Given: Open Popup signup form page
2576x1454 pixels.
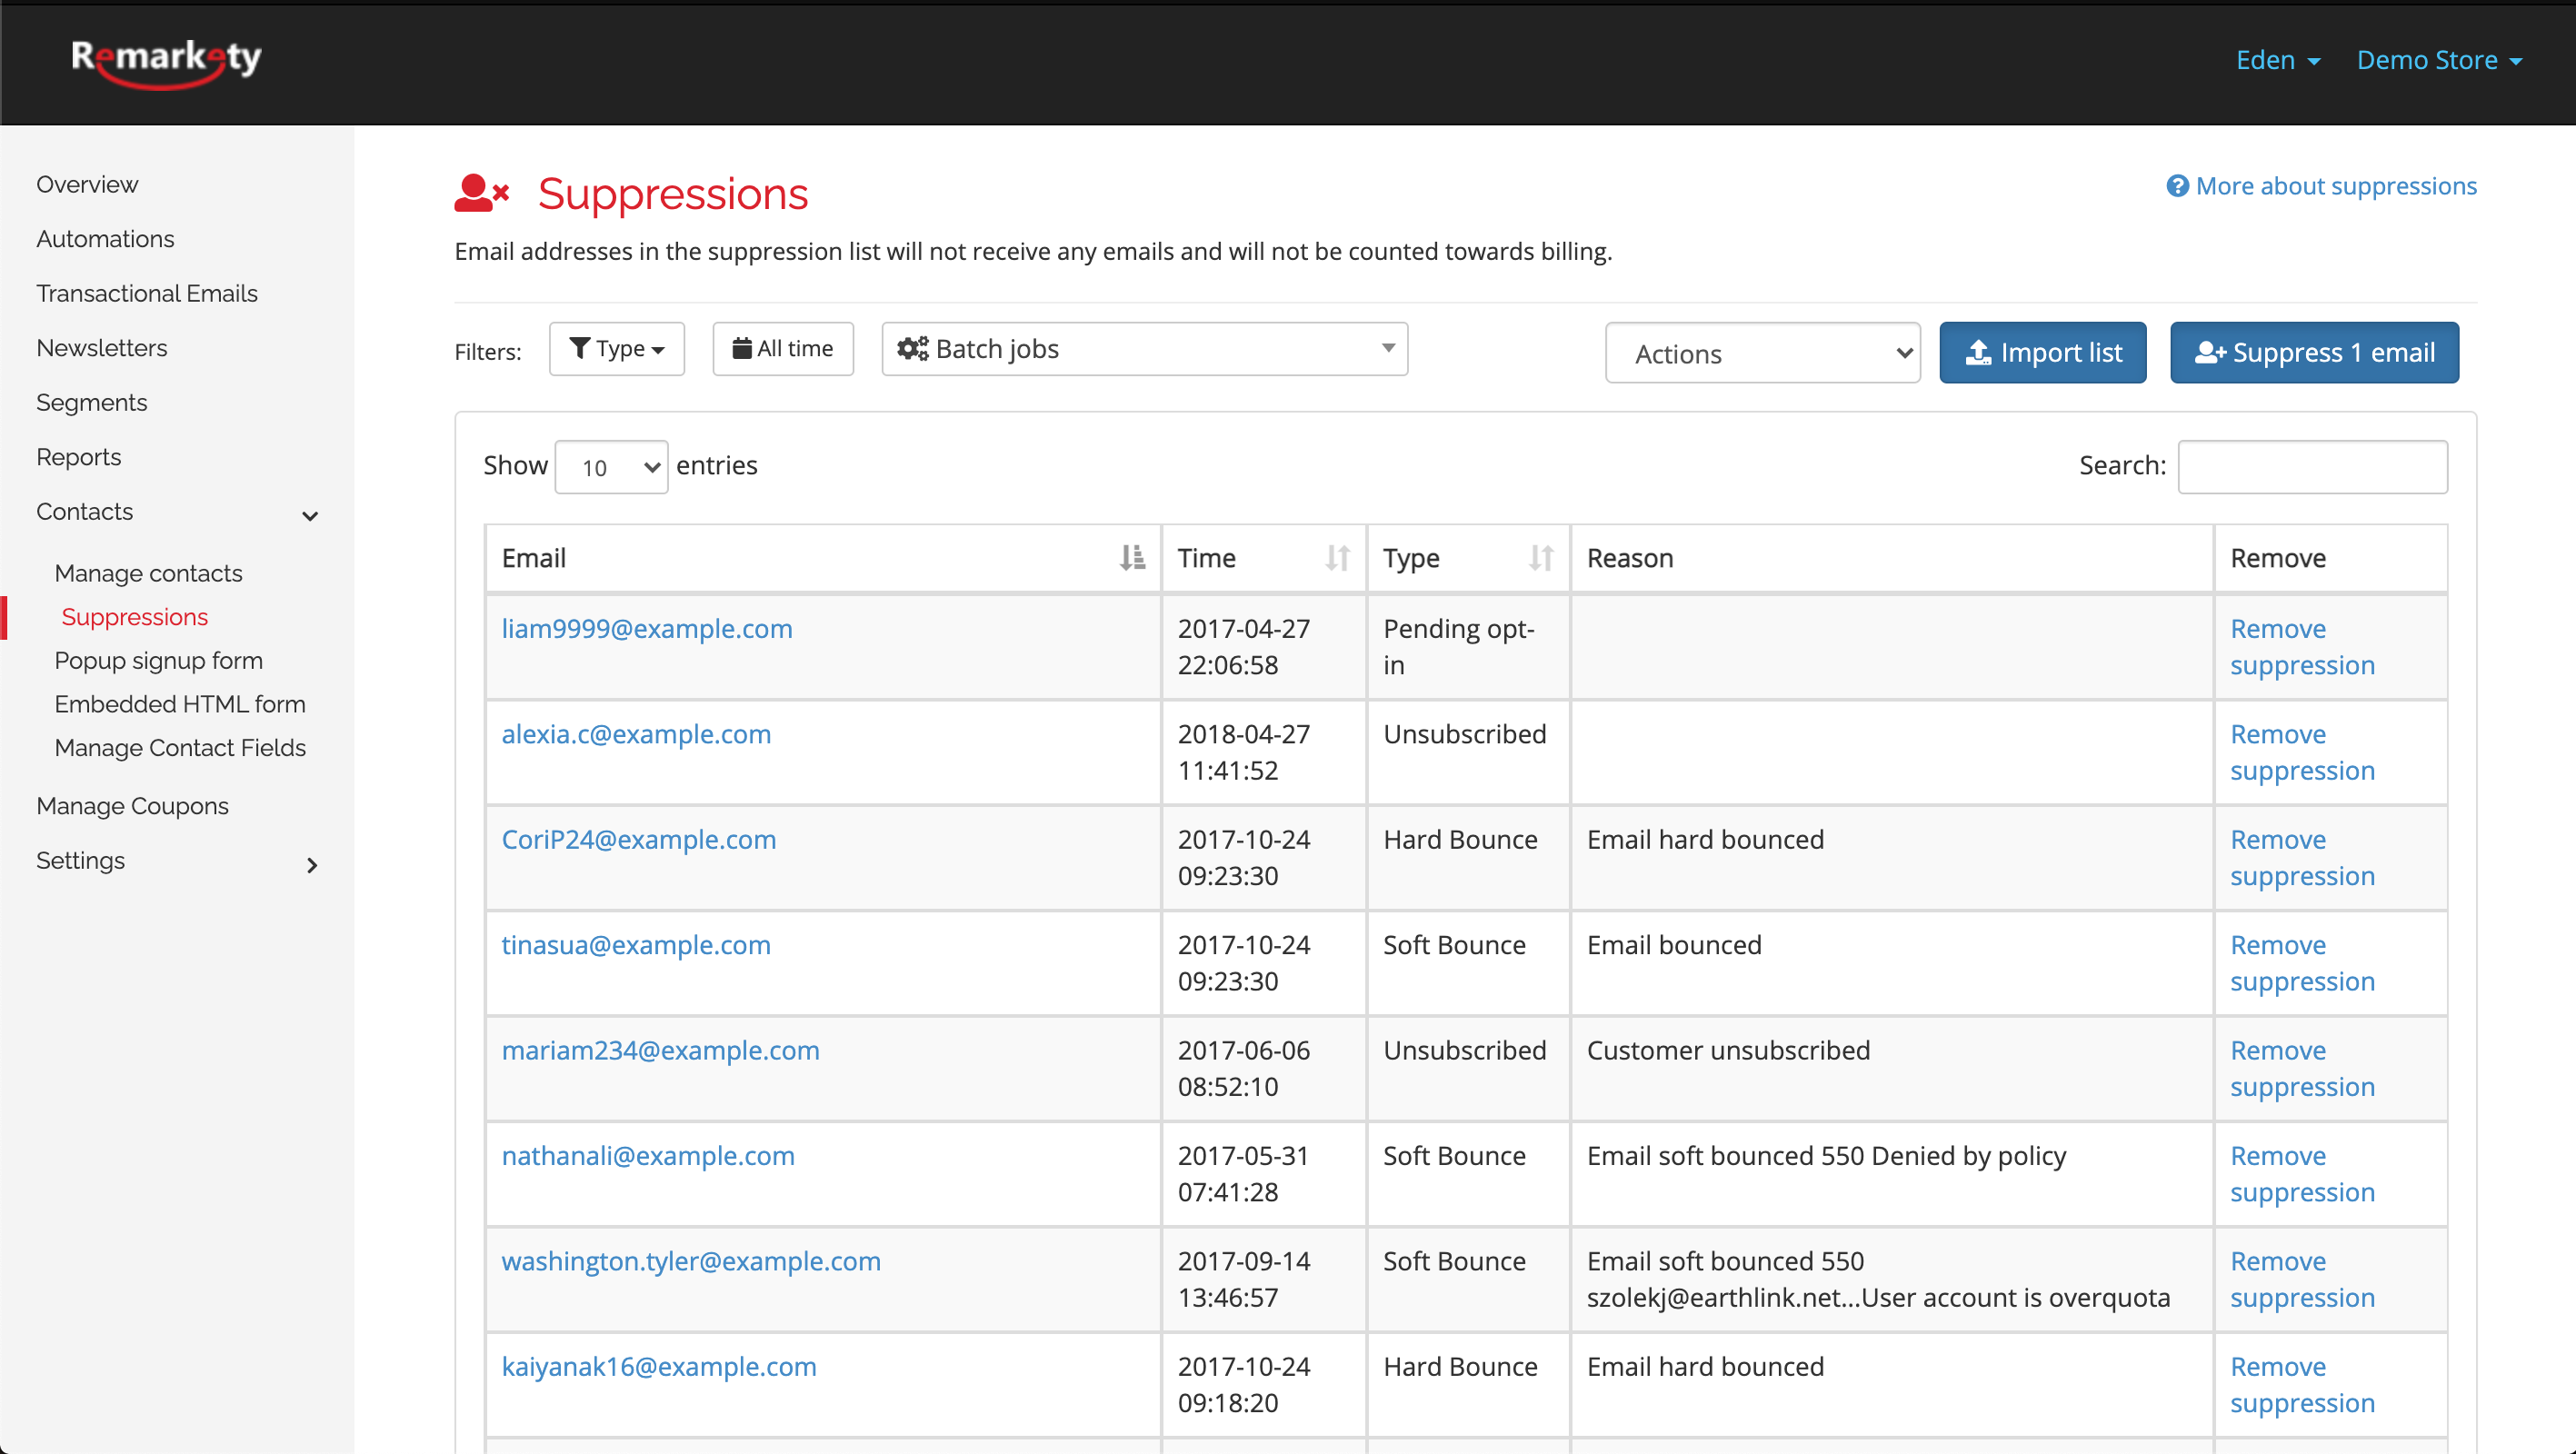Looking at the screenshot, I should (159, 661).
